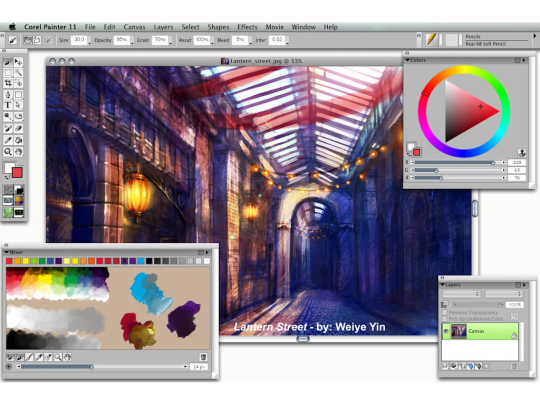Open the Effects menu

247,27
